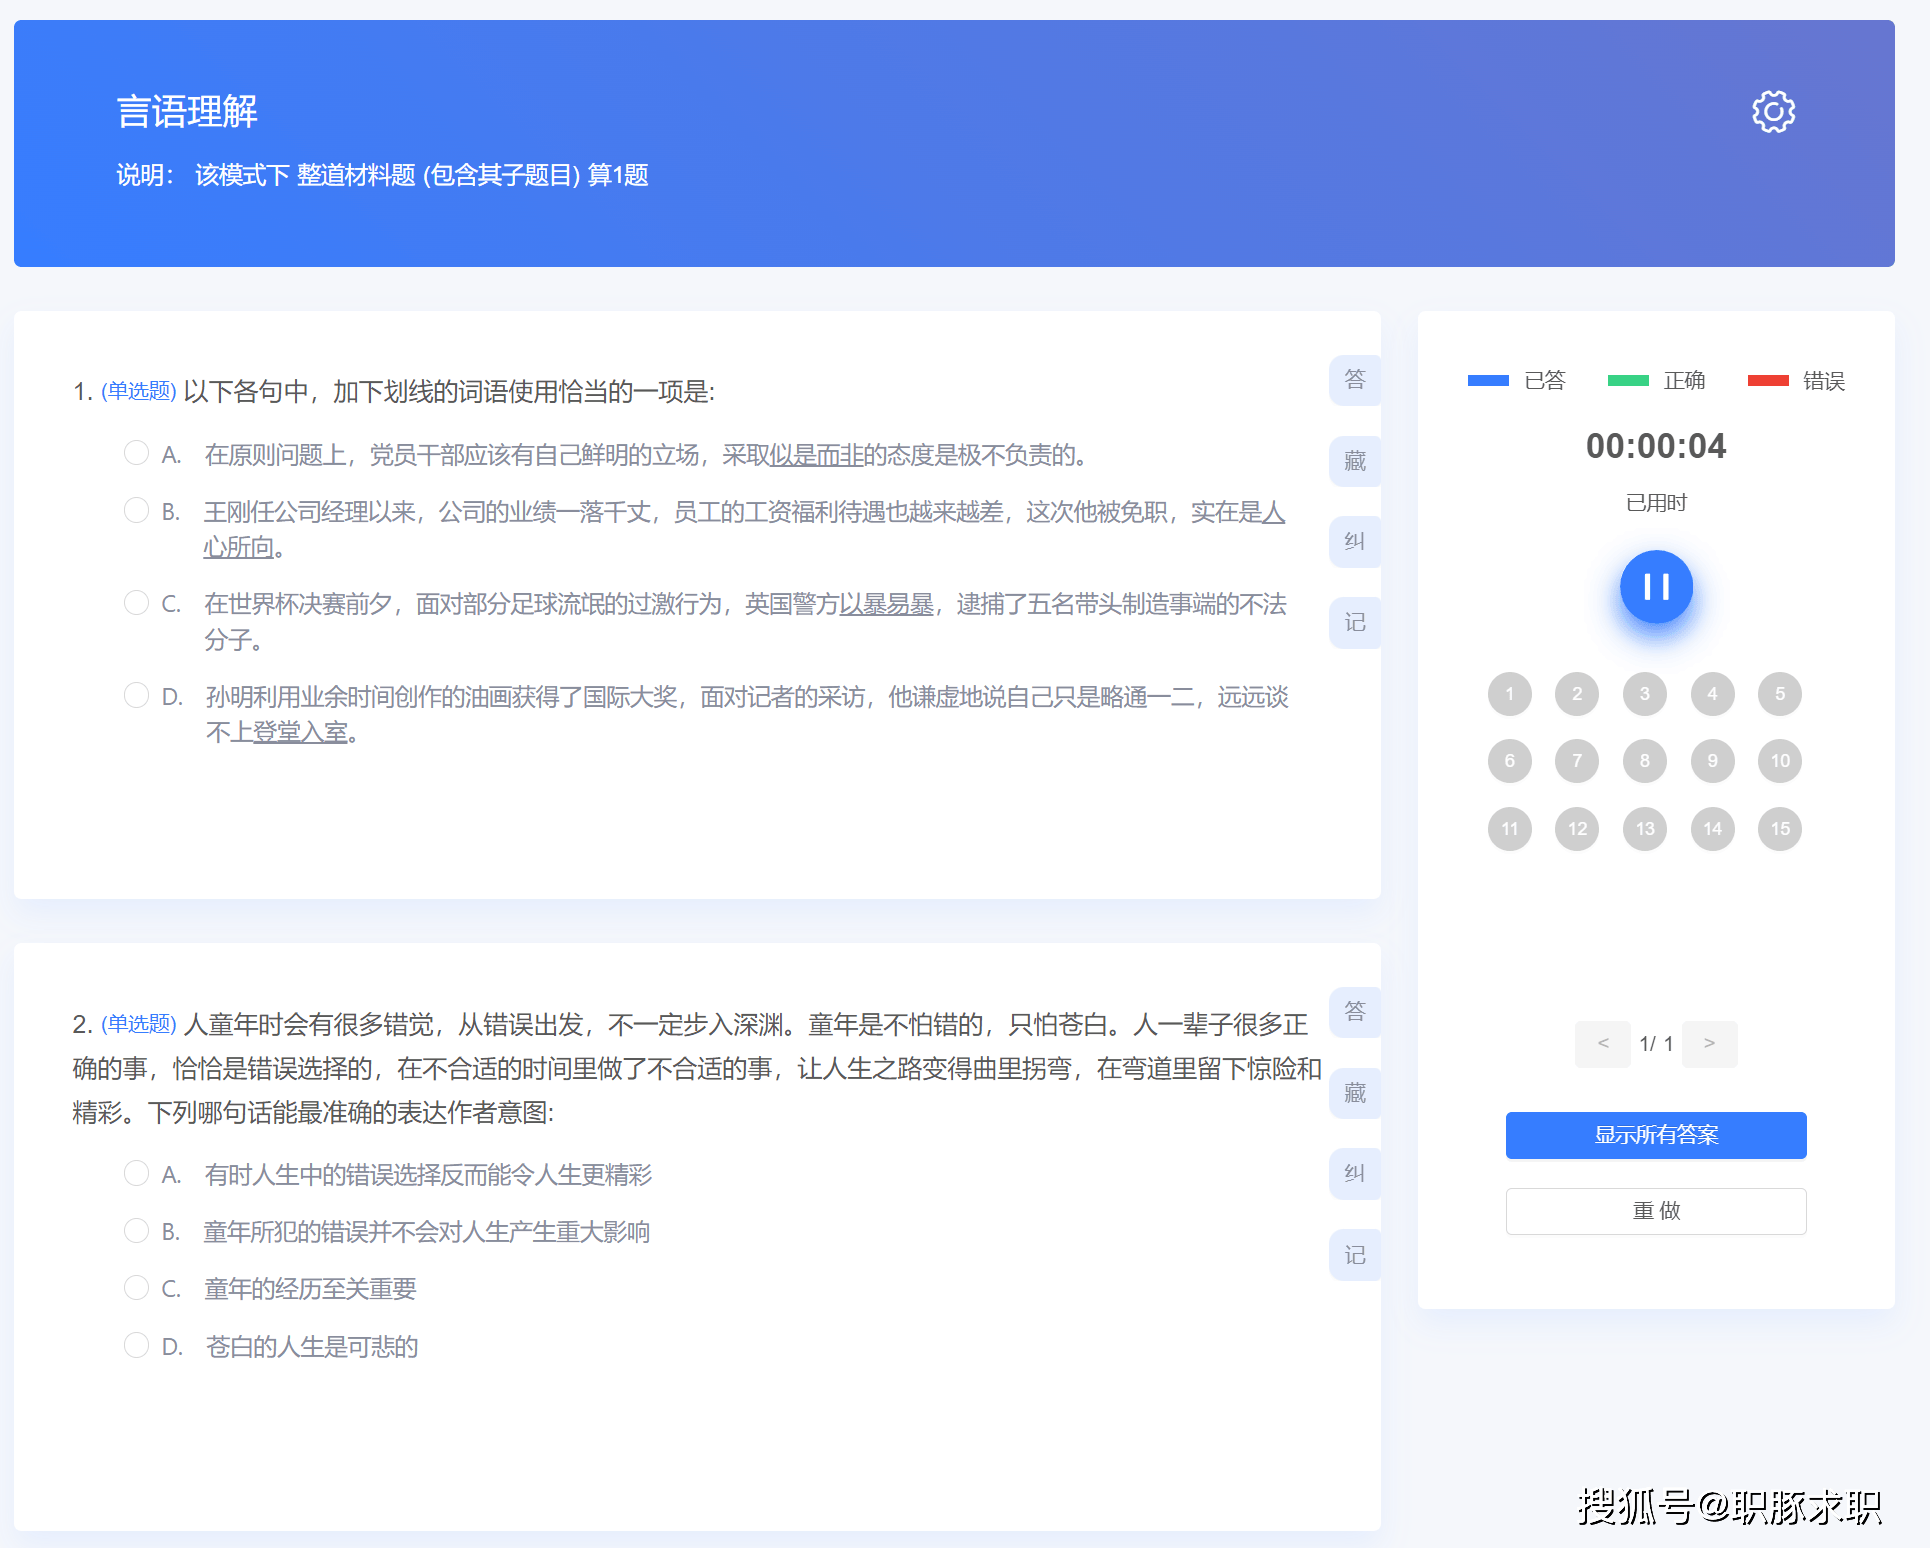Click the 纠 correction icon for question 1

pyautogui.click(x=1354, y=542)
